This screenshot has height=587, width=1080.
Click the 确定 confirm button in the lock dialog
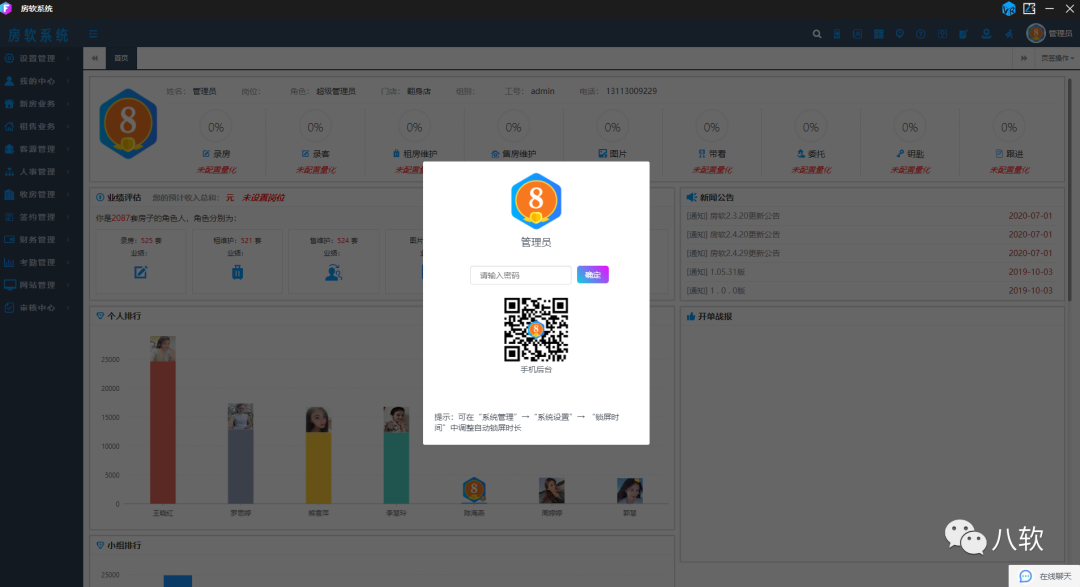tap(592, 275)
